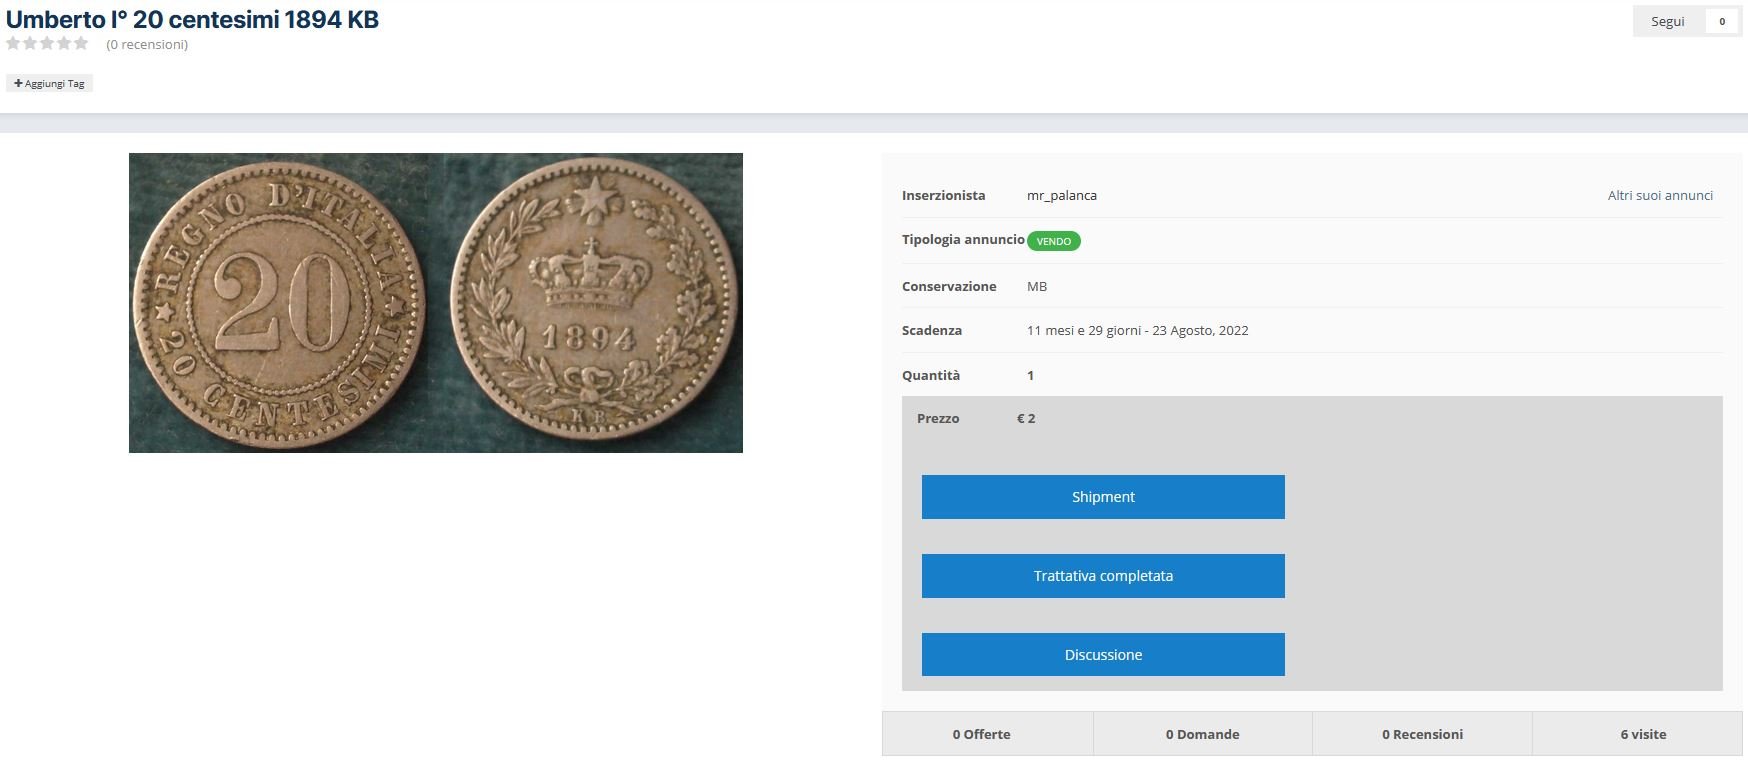Viewport: 1748px width, 768px height.
Task: Click the Shipment button
Action: click(x=1102, y=497)
